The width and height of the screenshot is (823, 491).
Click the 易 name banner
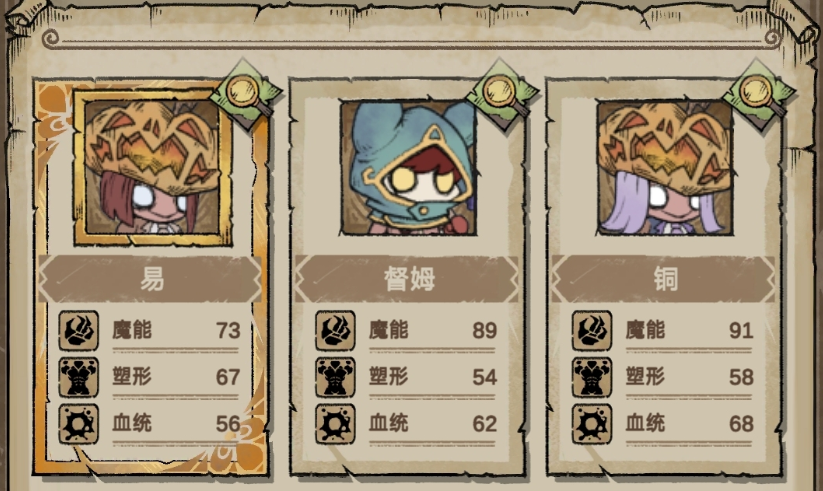point(151,279)
